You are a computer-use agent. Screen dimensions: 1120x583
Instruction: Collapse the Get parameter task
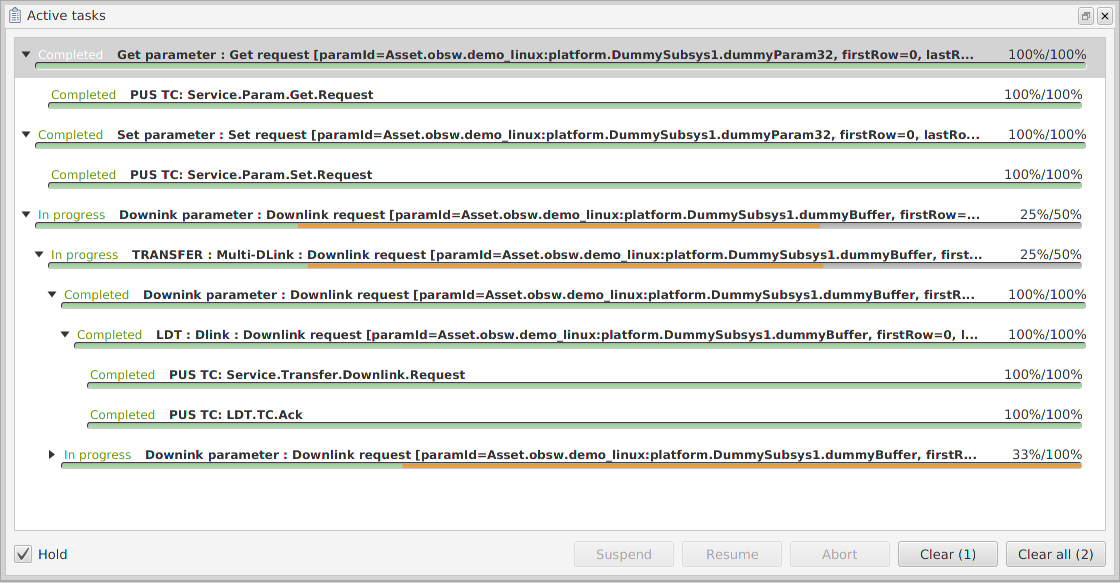pyautogui.click(x=26, y=55)
